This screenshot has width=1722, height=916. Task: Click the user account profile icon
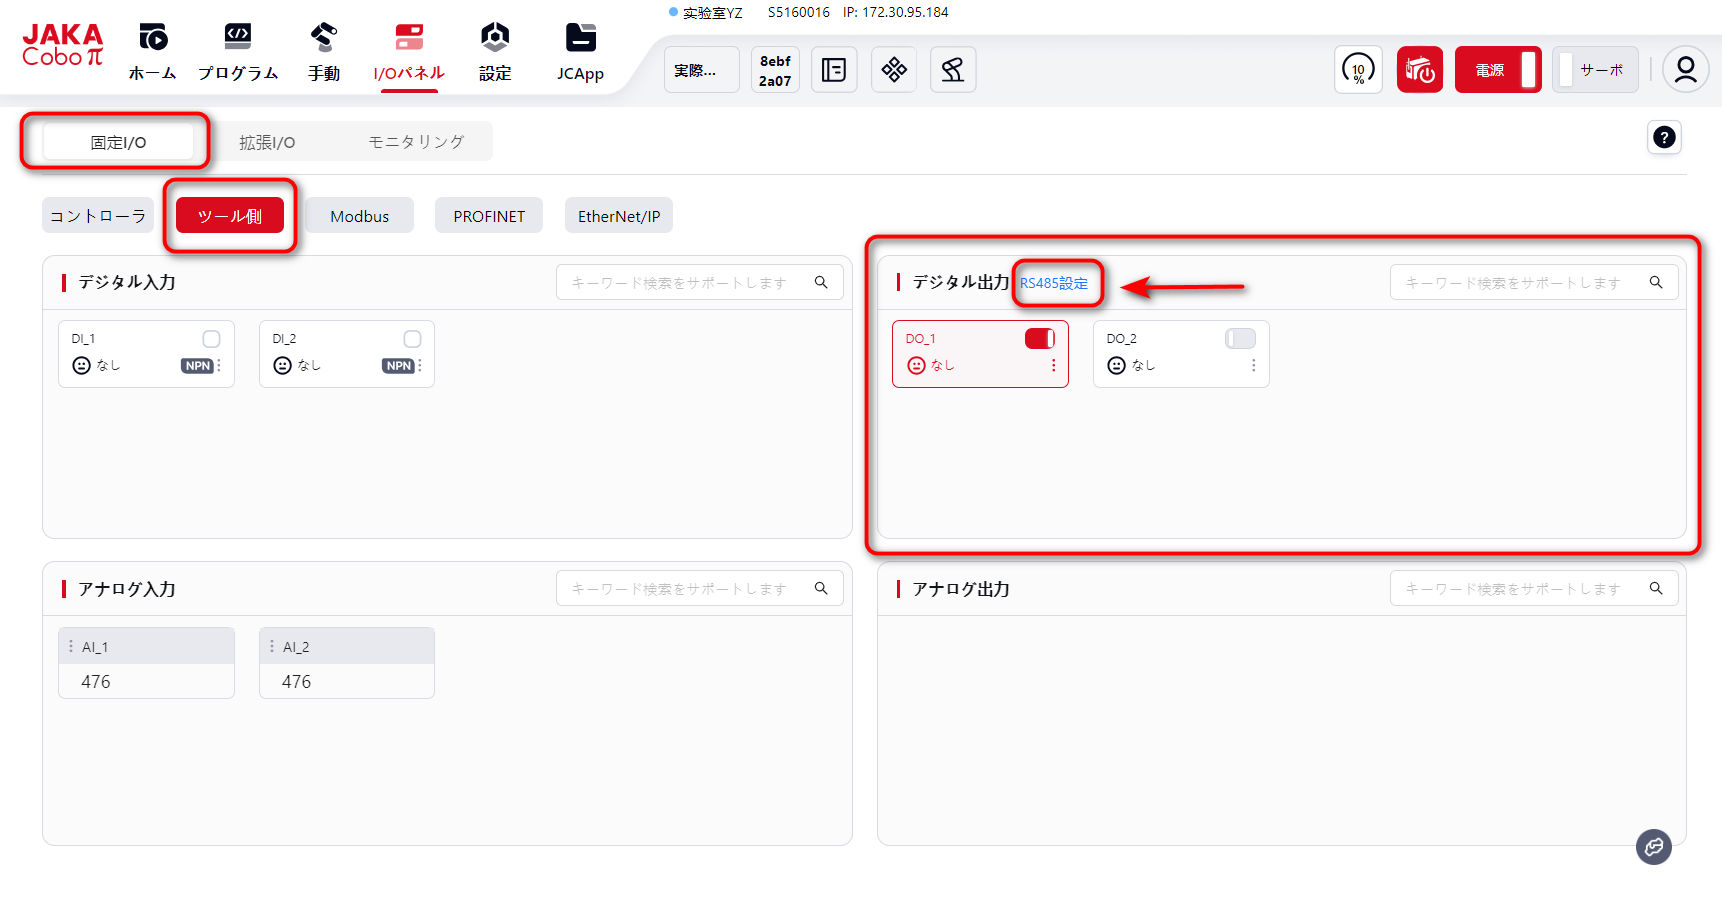point(1685,70)
